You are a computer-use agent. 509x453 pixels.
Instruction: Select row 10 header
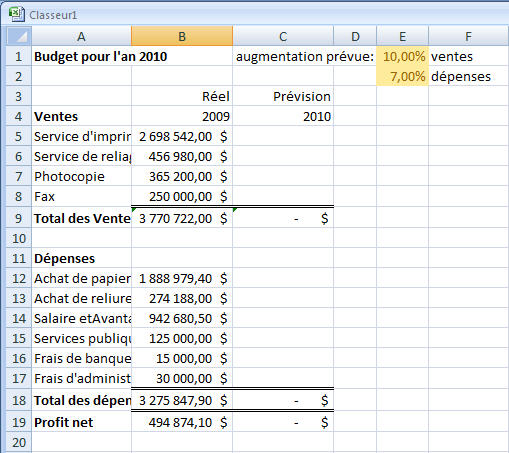tap(19, 238)
